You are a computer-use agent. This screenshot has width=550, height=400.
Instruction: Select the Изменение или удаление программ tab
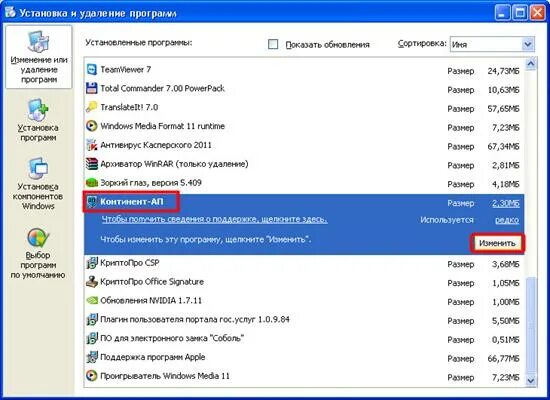[x=39, y=57]
